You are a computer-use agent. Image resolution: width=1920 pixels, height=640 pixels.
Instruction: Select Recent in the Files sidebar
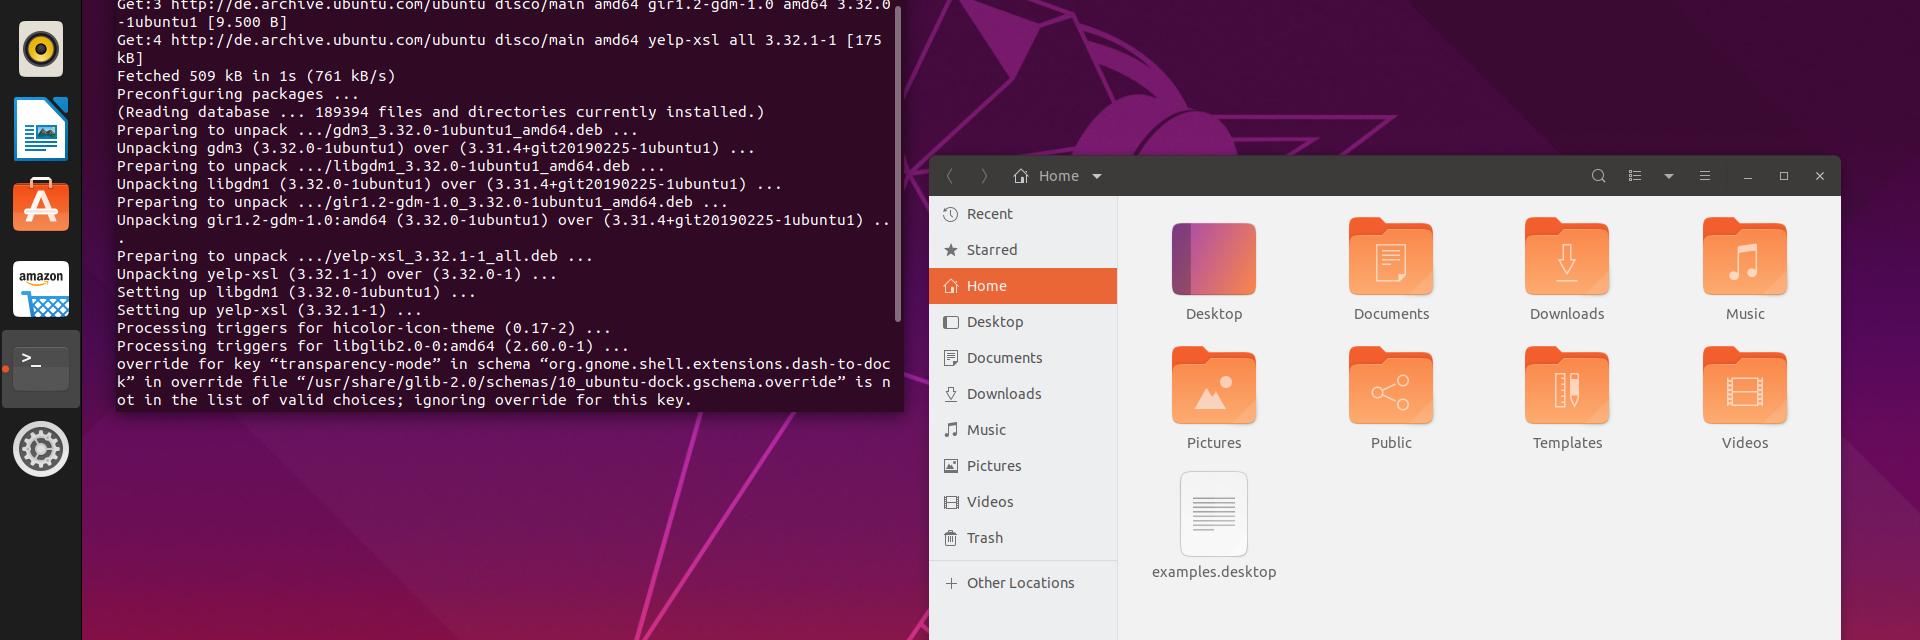point(1023,214)
